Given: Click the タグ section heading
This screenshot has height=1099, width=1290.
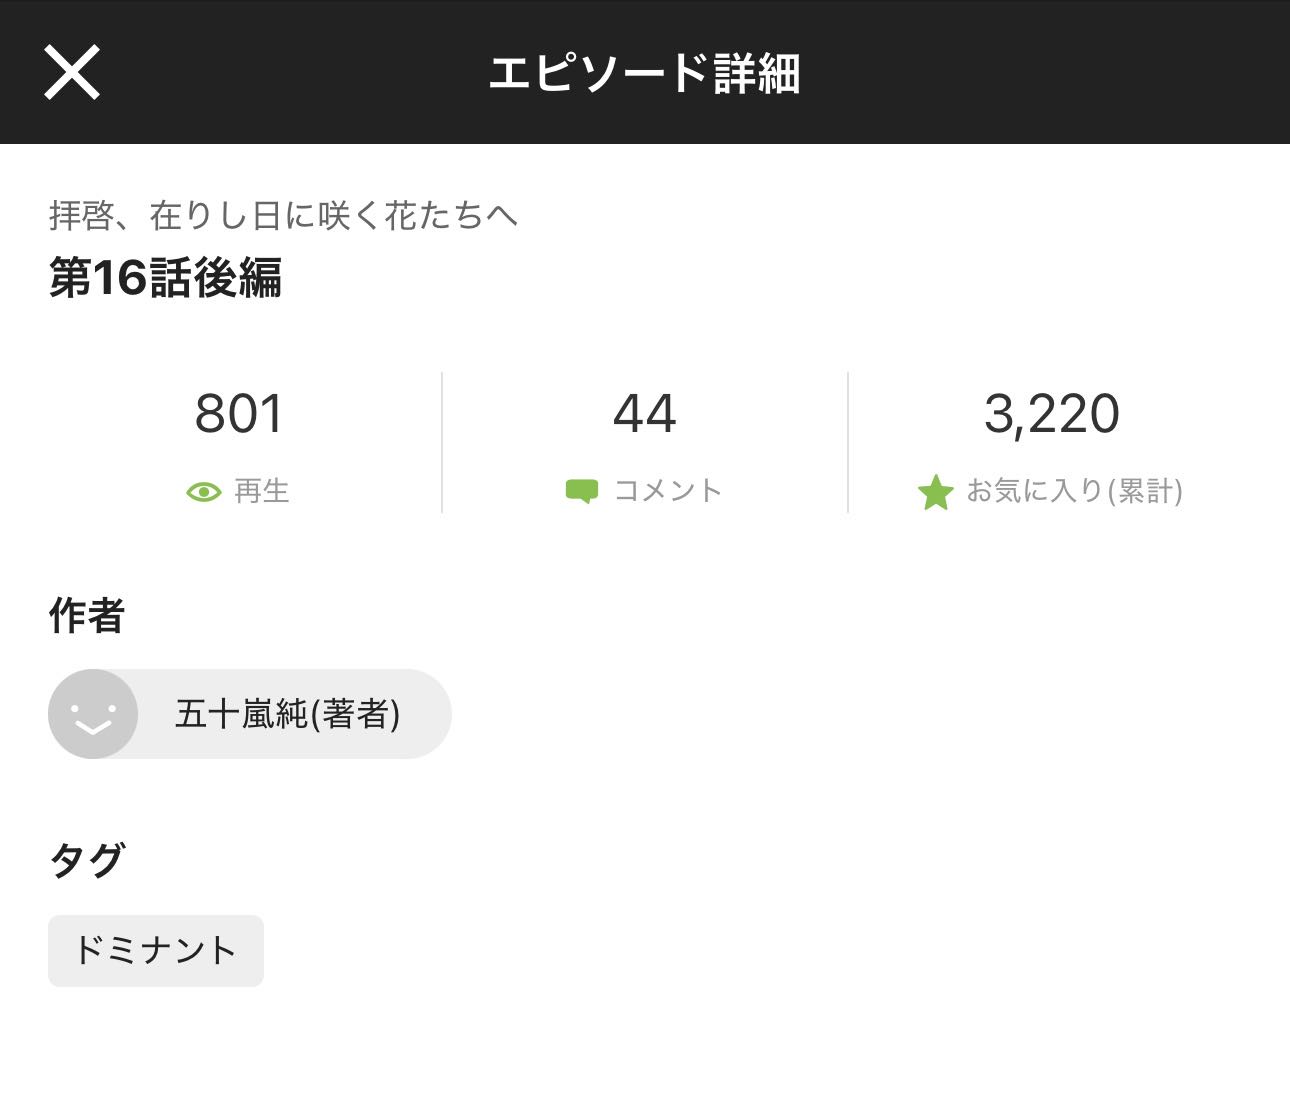Looking at the screenshot, I should coord(87,860).
